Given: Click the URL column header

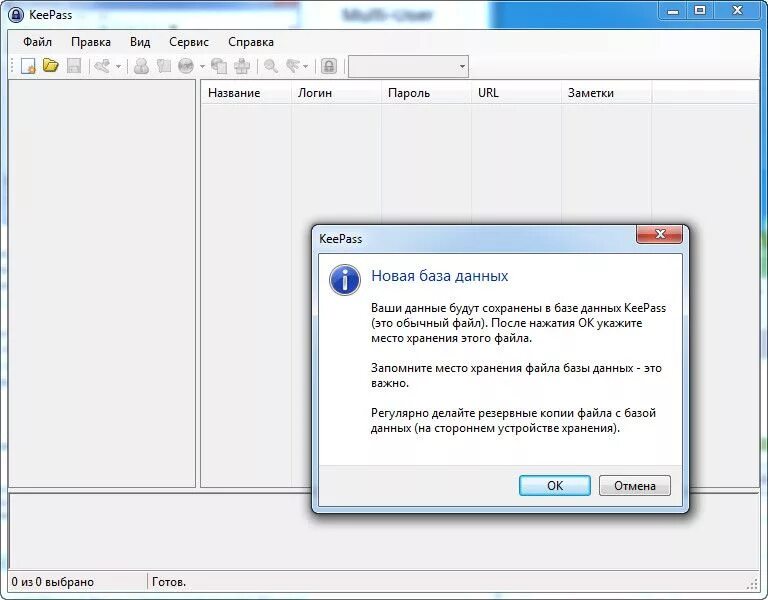Looking at the screenshot, I should point(516,93).
